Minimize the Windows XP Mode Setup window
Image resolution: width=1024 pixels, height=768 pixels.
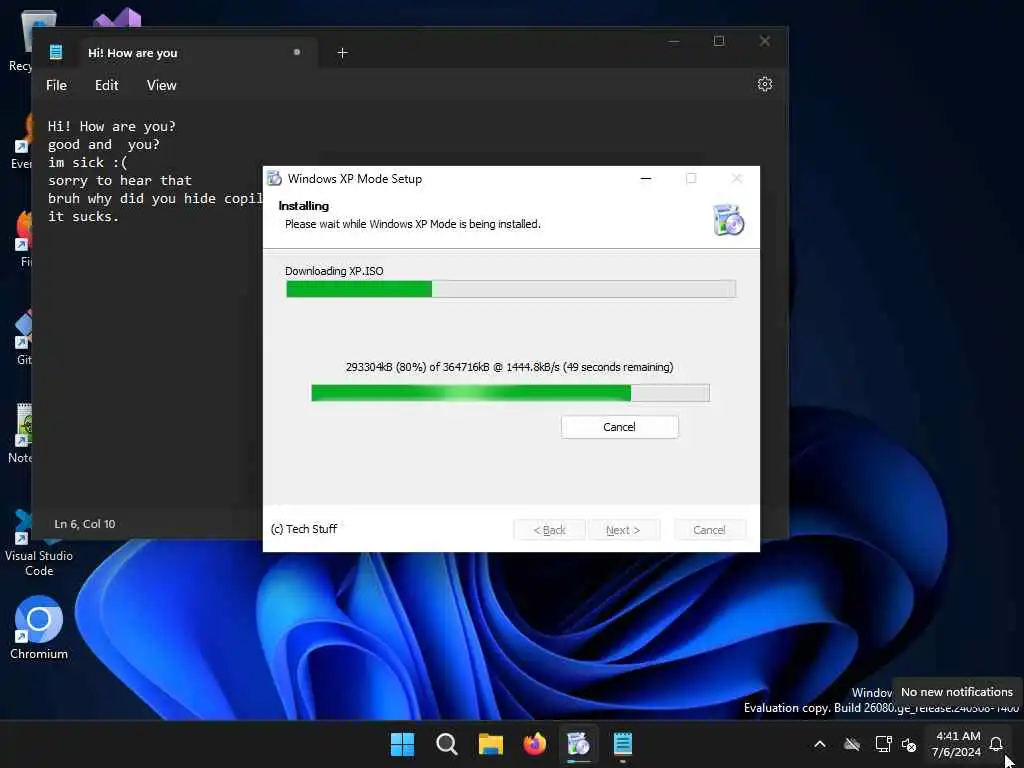click(646, 178)
